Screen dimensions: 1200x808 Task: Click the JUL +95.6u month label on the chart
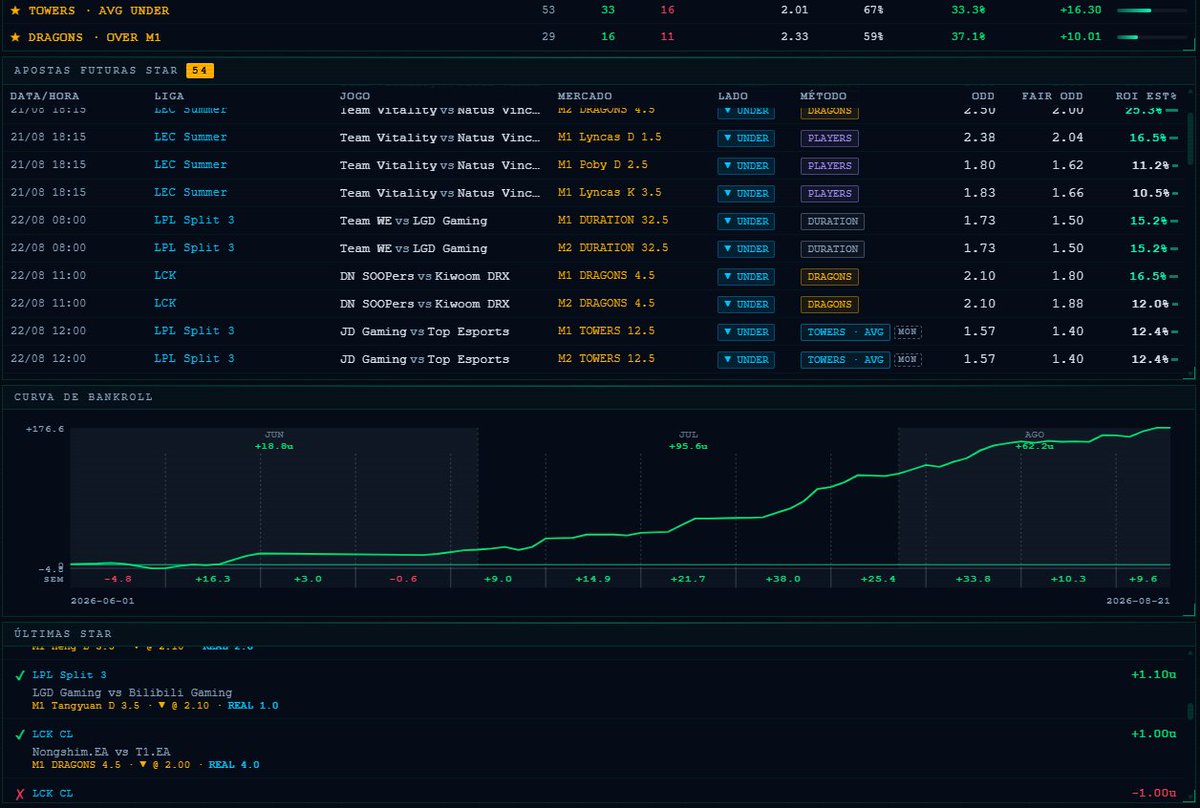688,440
